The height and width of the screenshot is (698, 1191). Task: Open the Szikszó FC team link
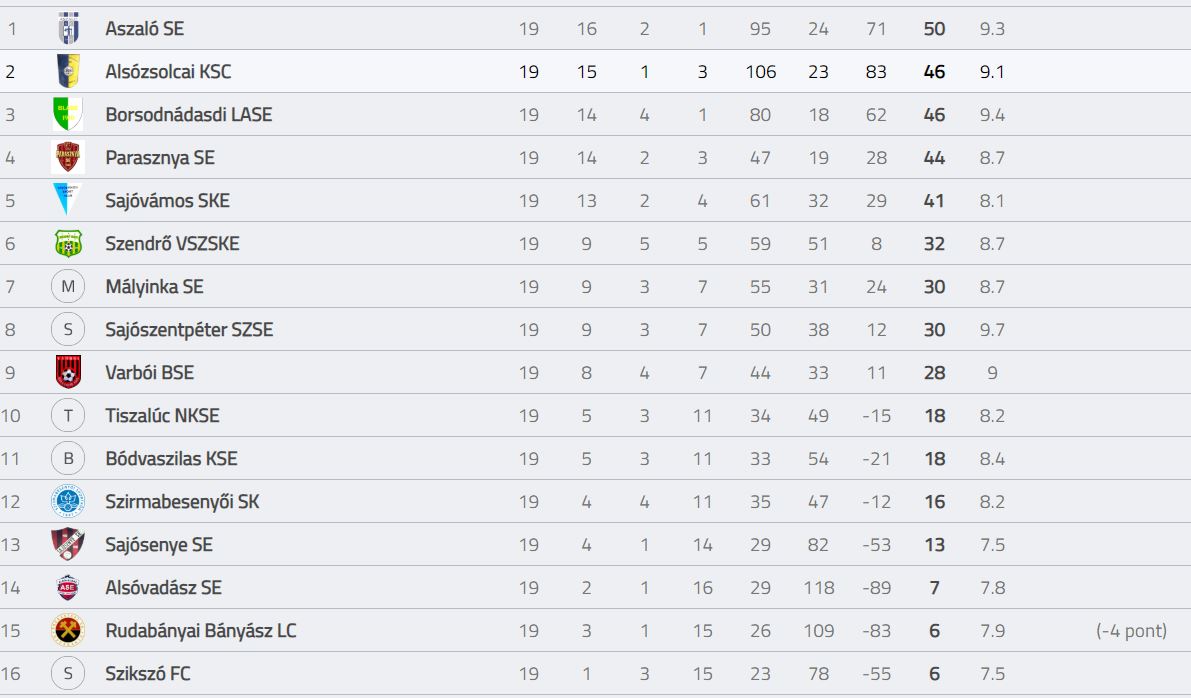point(148,674)
